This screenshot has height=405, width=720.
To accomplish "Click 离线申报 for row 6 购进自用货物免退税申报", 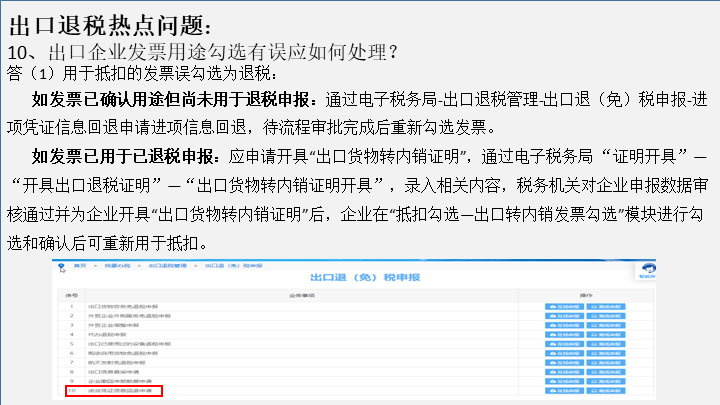I will click(606, 353).
